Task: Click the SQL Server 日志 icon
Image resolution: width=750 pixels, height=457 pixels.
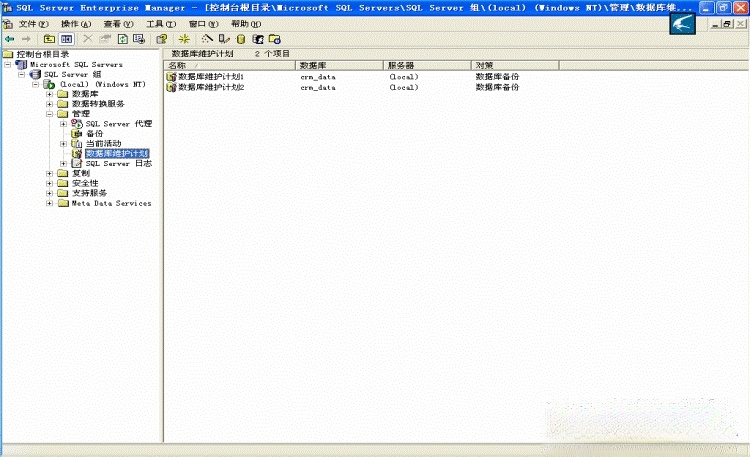Action: [77, 164]
